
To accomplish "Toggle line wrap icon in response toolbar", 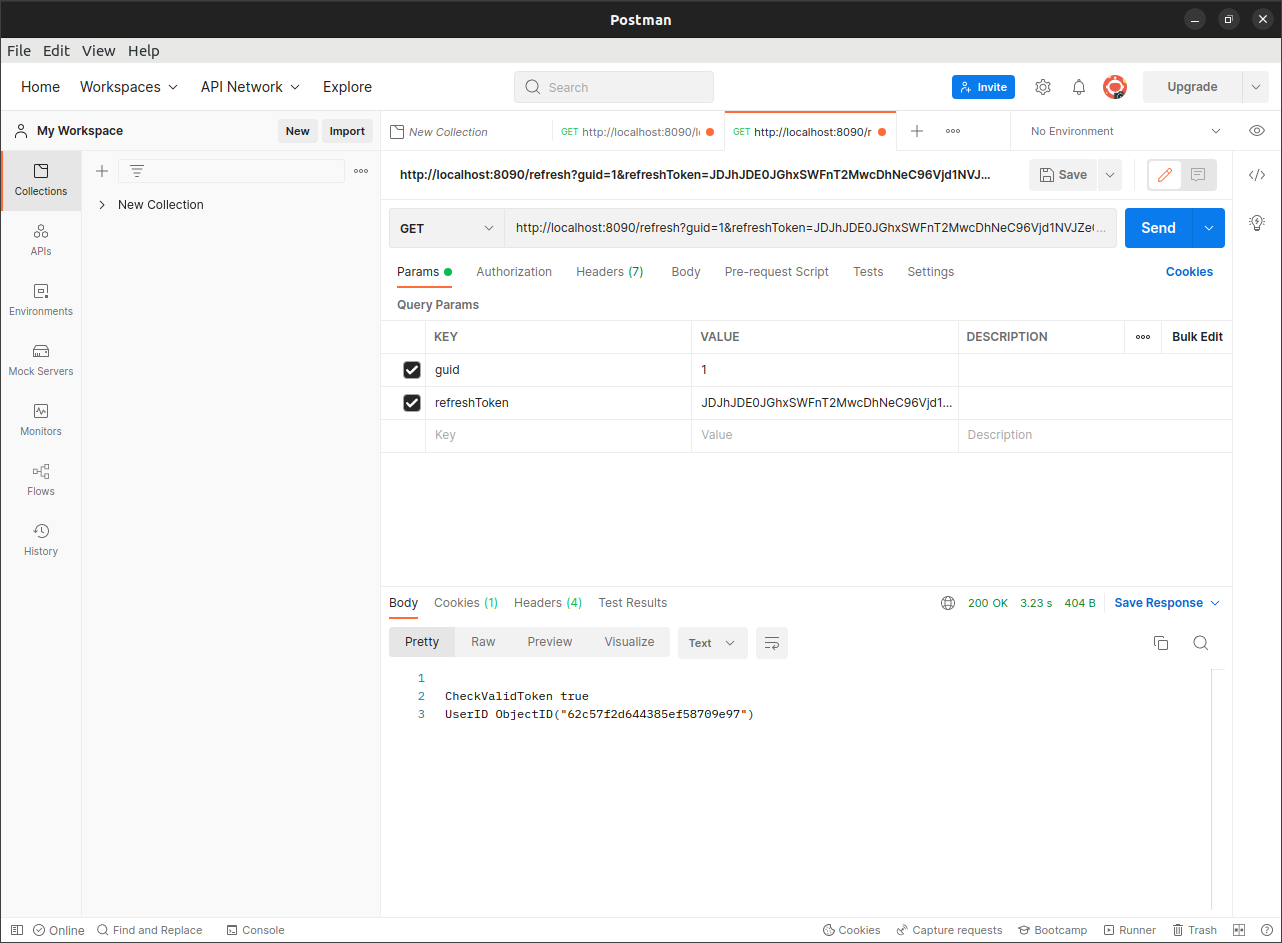I will click(772, 643).
